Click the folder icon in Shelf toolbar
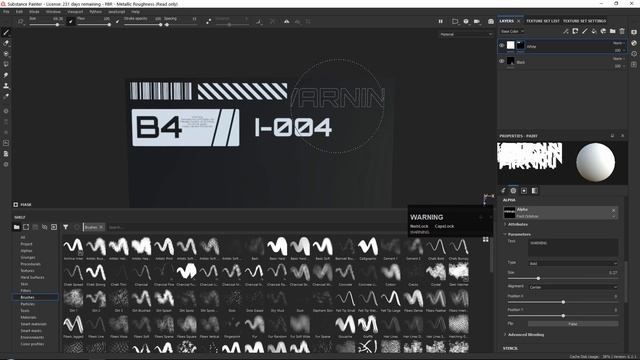Viewport: 640px width, 360px height. [16, 227]
